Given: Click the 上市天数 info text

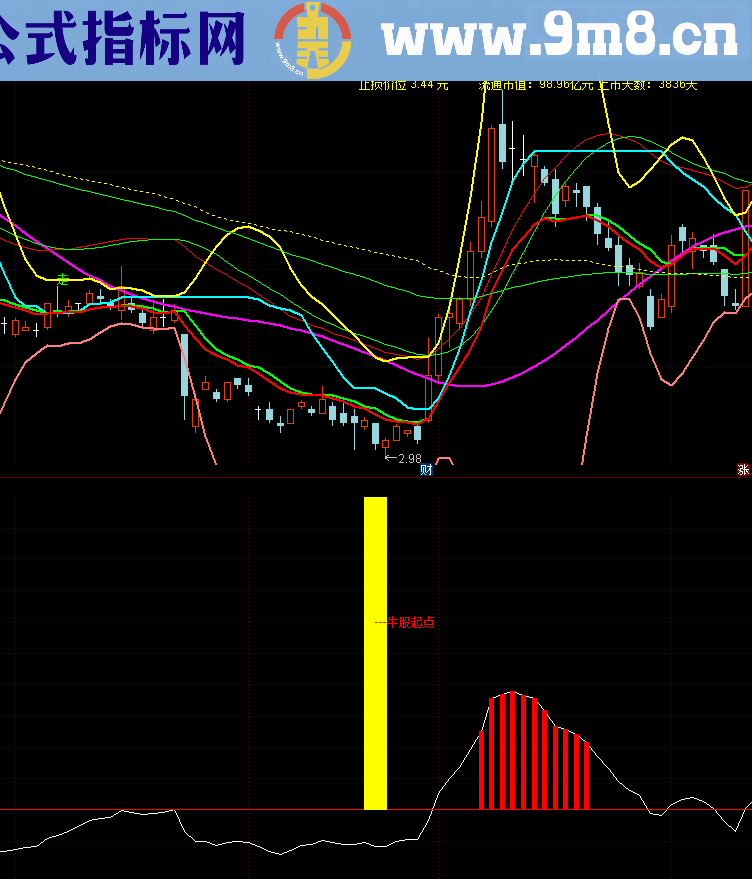Looking at the screenshot, I should [x=648, y=86].
